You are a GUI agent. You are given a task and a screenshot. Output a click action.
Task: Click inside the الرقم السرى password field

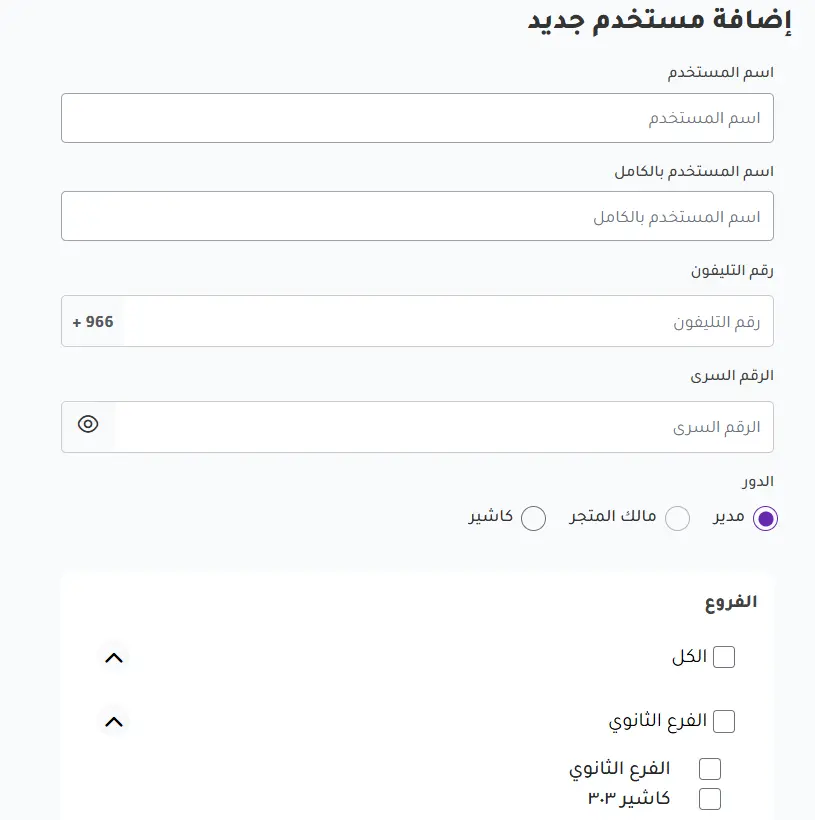point(450,426)
